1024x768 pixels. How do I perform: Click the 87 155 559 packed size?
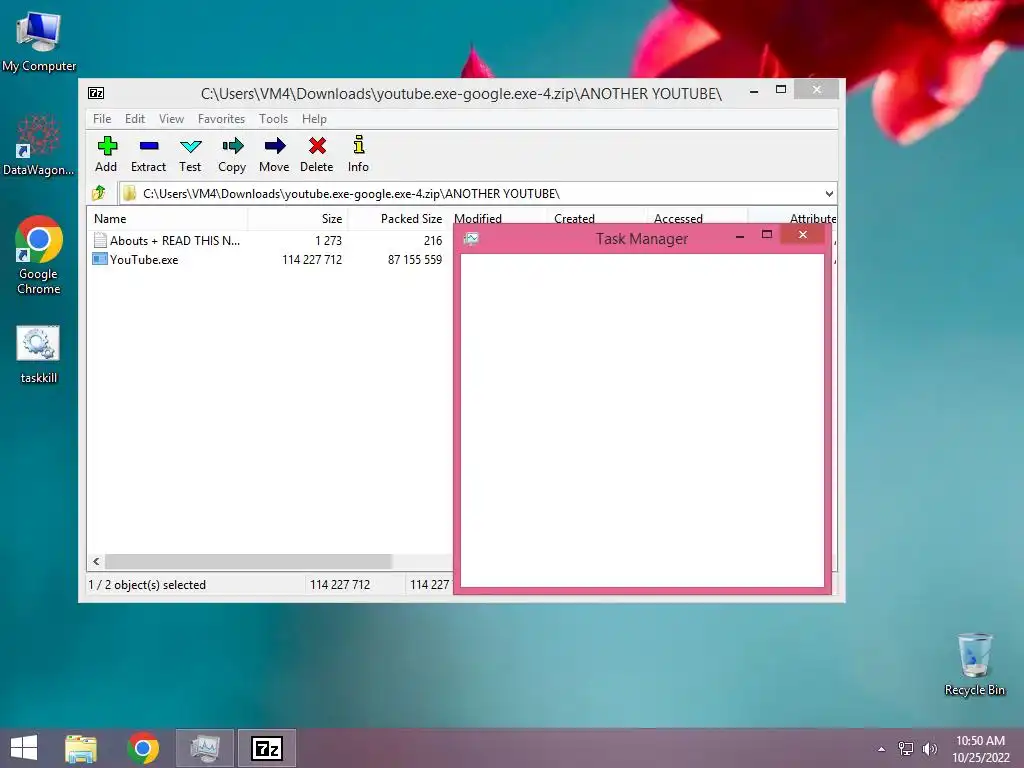click(x=415, y=259)
